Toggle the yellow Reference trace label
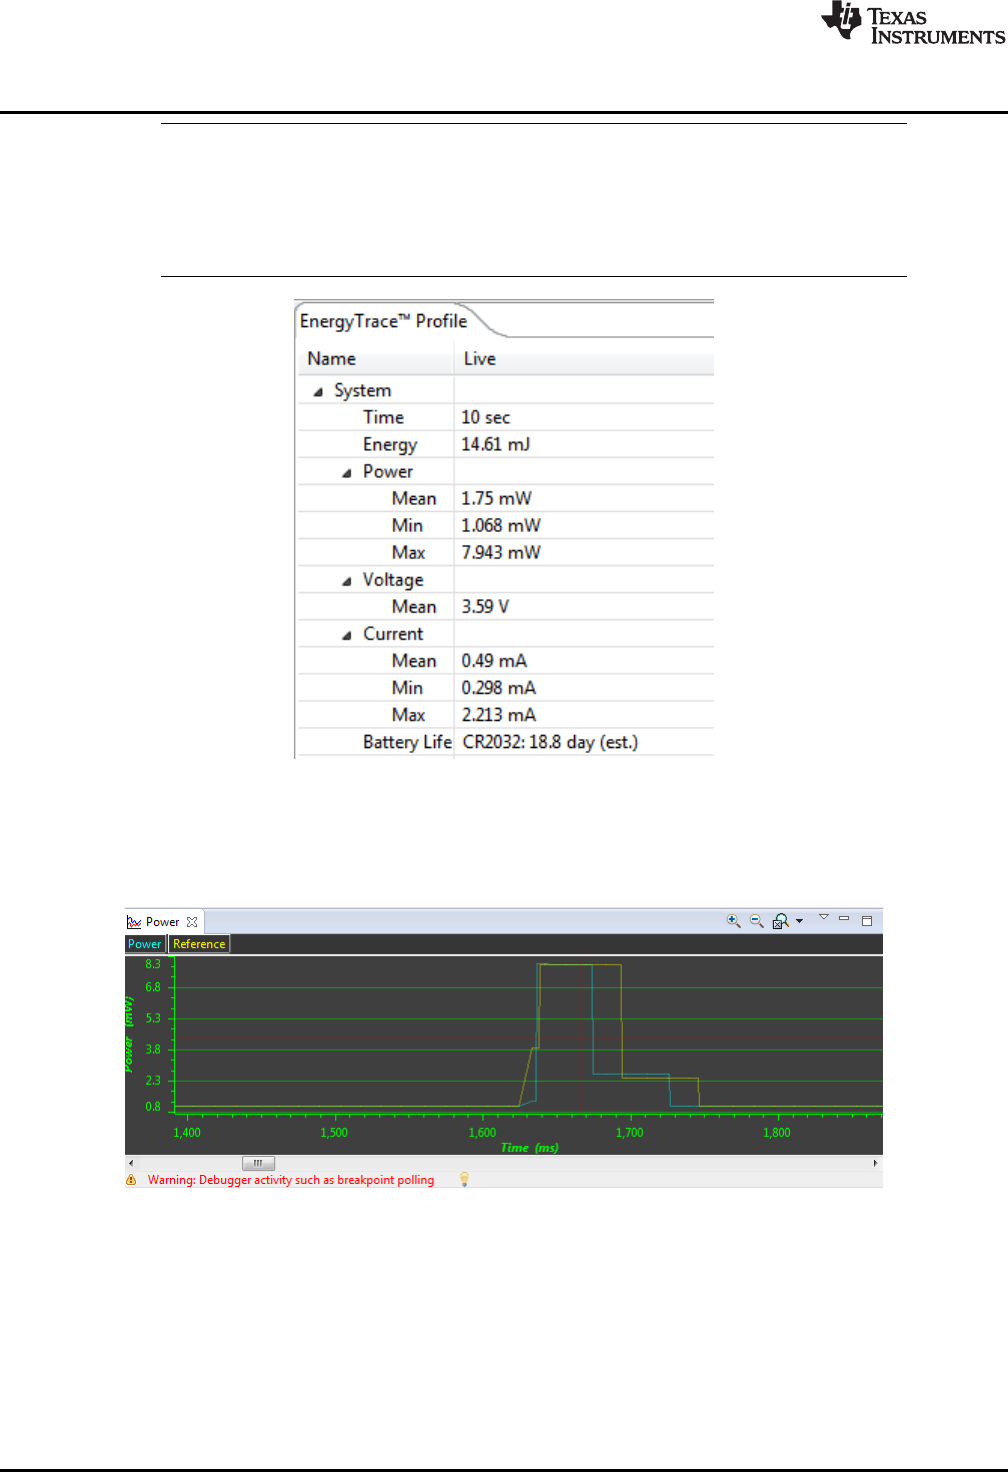Viewport: 1008px width, 1472px height. (x=199, y=944)
